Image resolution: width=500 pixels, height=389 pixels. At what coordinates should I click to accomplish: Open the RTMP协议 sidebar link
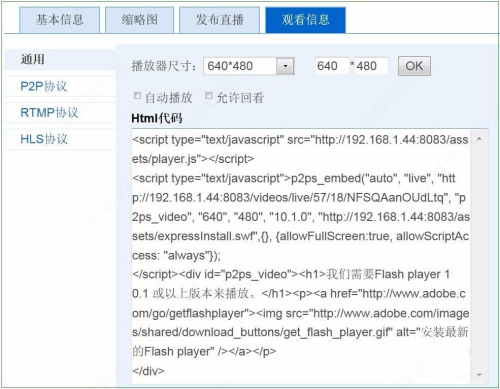click(x=60, y=113)
